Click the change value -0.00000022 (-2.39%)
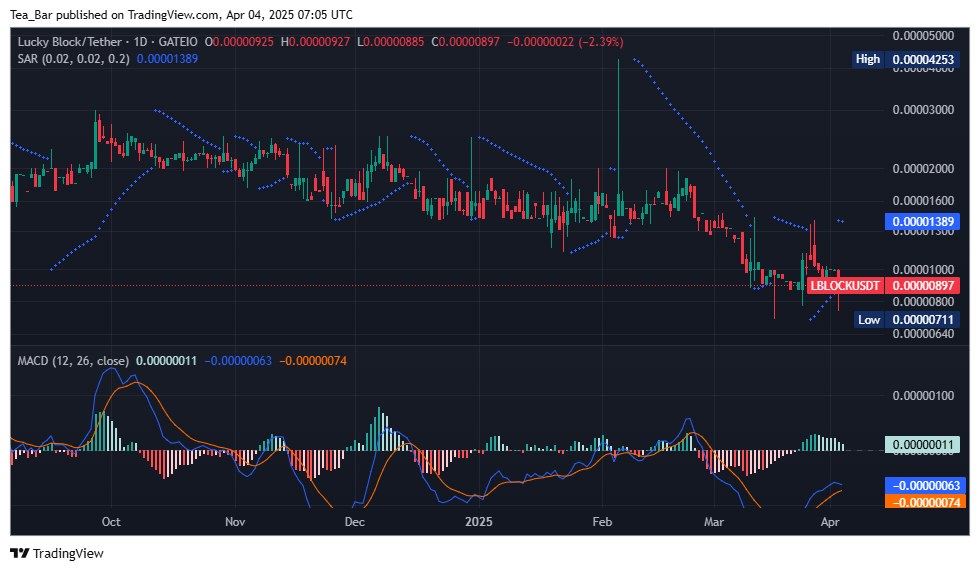Image resolution: width=980 pixels, height=571 pixels. pos(565,42)
